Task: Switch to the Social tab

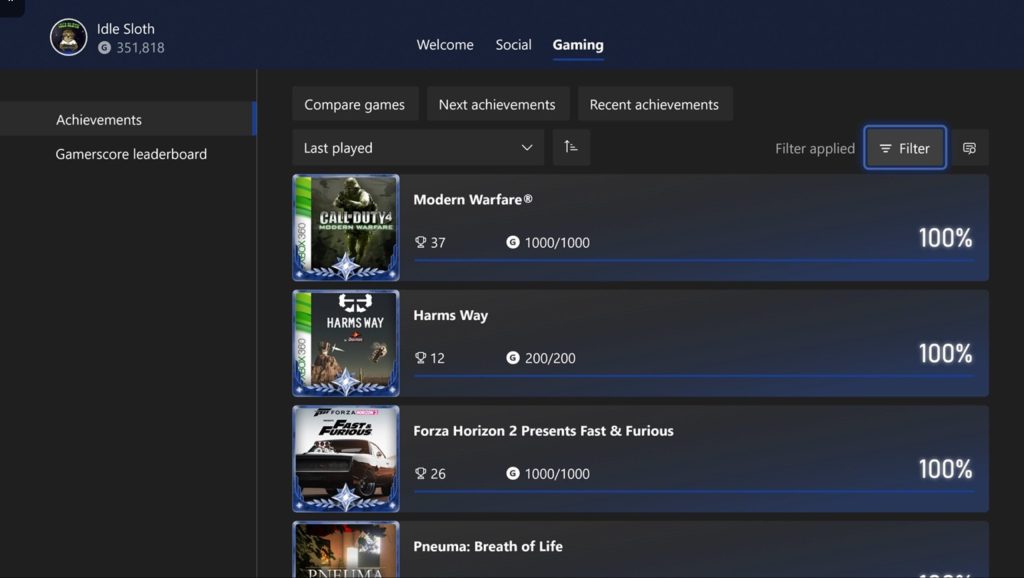Action: (x=513, y=44)
